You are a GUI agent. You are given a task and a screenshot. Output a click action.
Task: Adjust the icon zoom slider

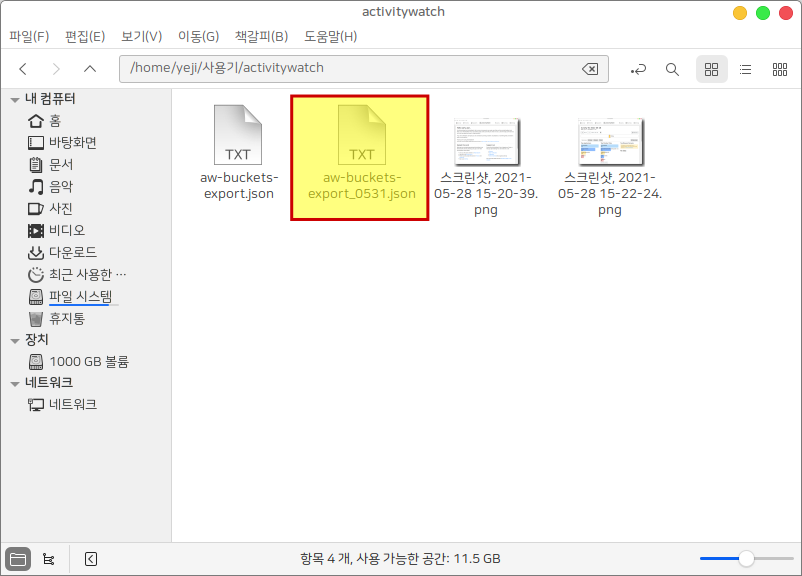(x=746, y=558)
